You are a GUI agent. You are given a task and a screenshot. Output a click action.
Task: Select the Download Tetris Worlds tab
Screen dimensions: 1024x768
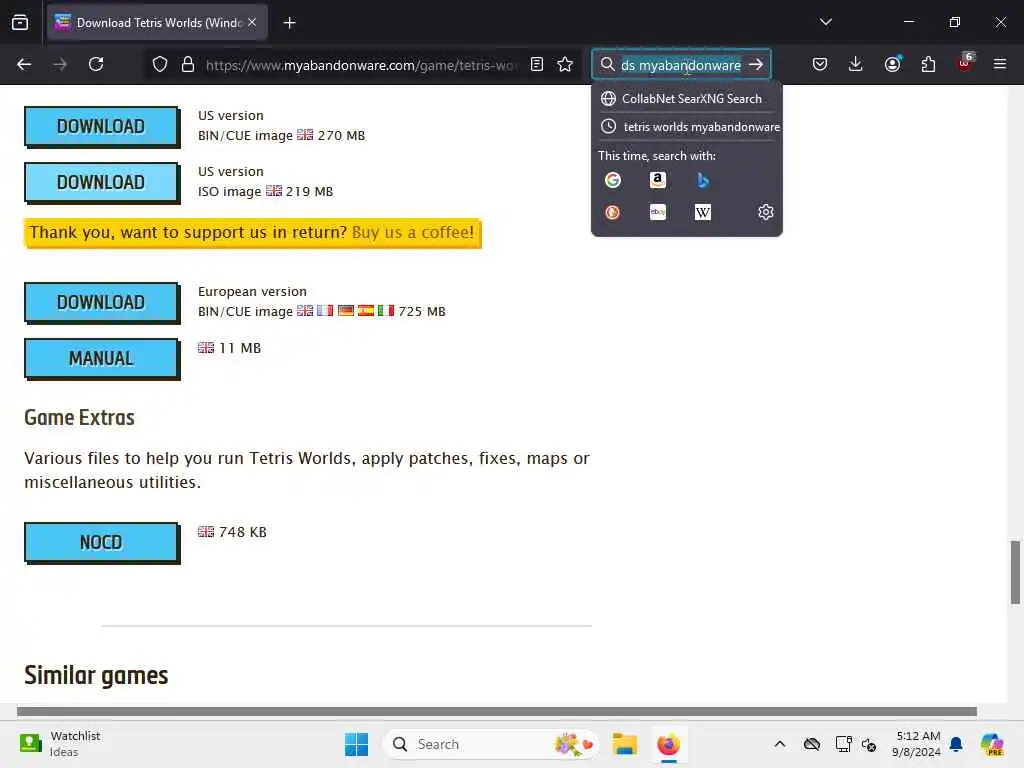pos(157,23)
